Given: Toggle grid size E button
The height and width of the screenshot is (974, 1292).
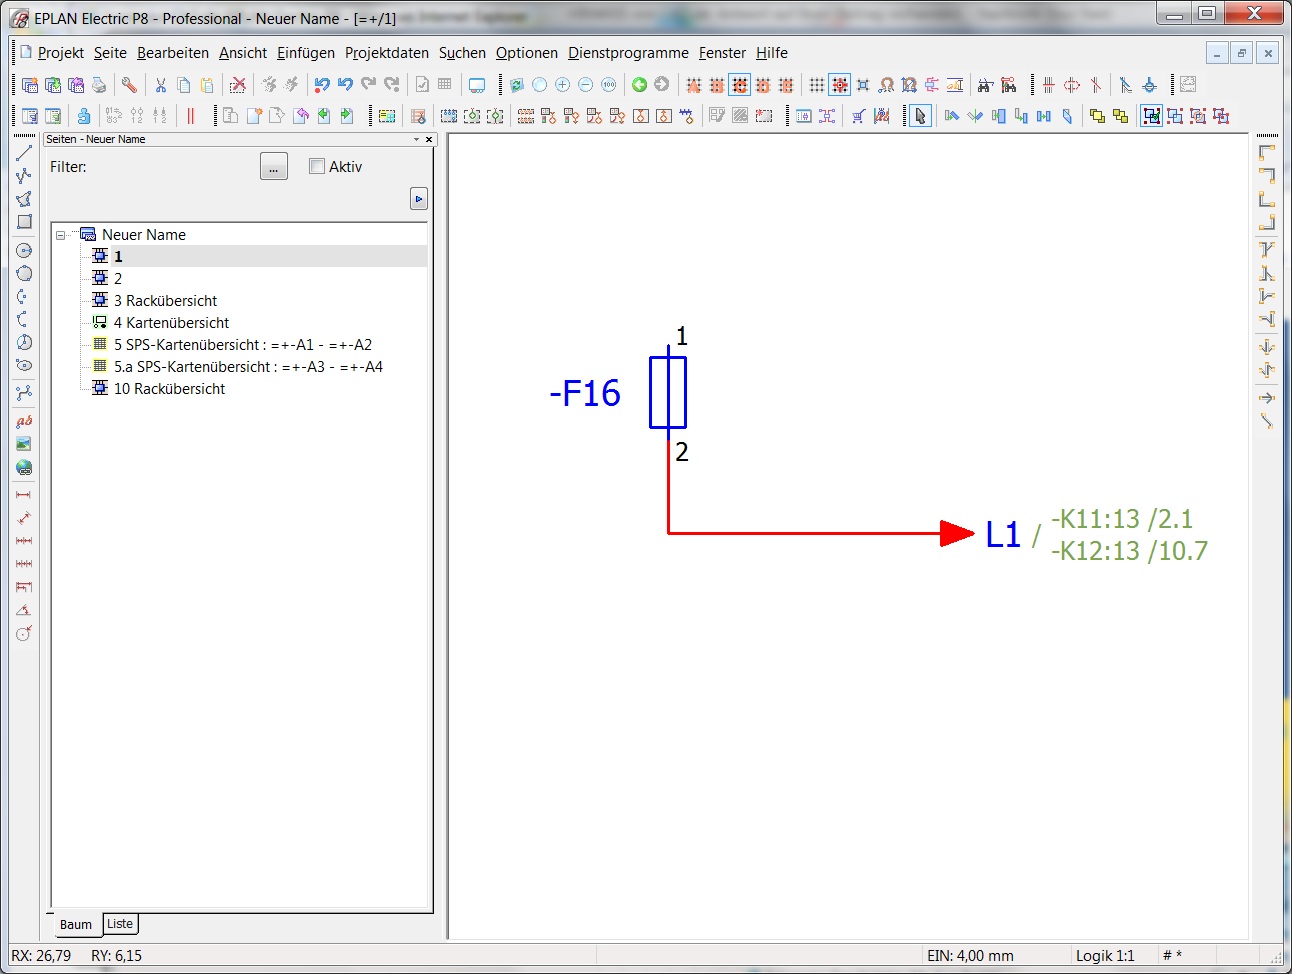Looking at the screenshot, I should pyautogui.click(x=786, y=85).
